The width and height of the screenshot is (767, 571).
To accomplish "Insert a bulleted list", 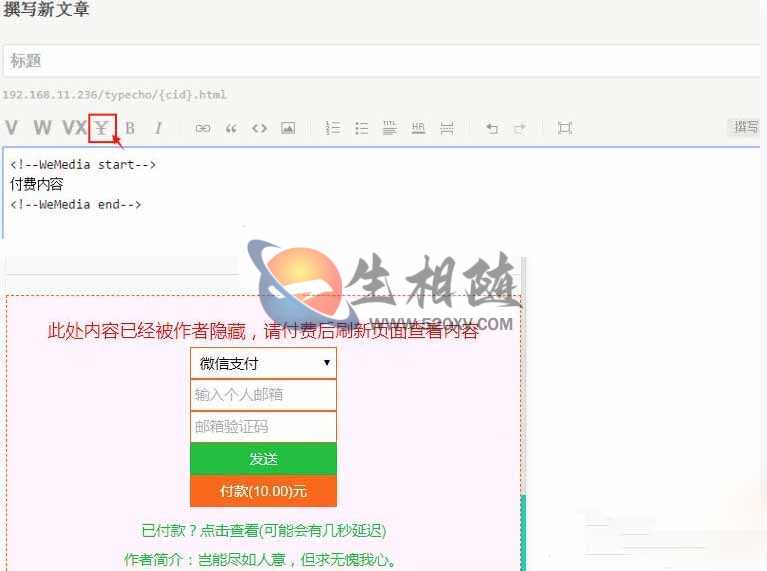I will tap(361, 128).
